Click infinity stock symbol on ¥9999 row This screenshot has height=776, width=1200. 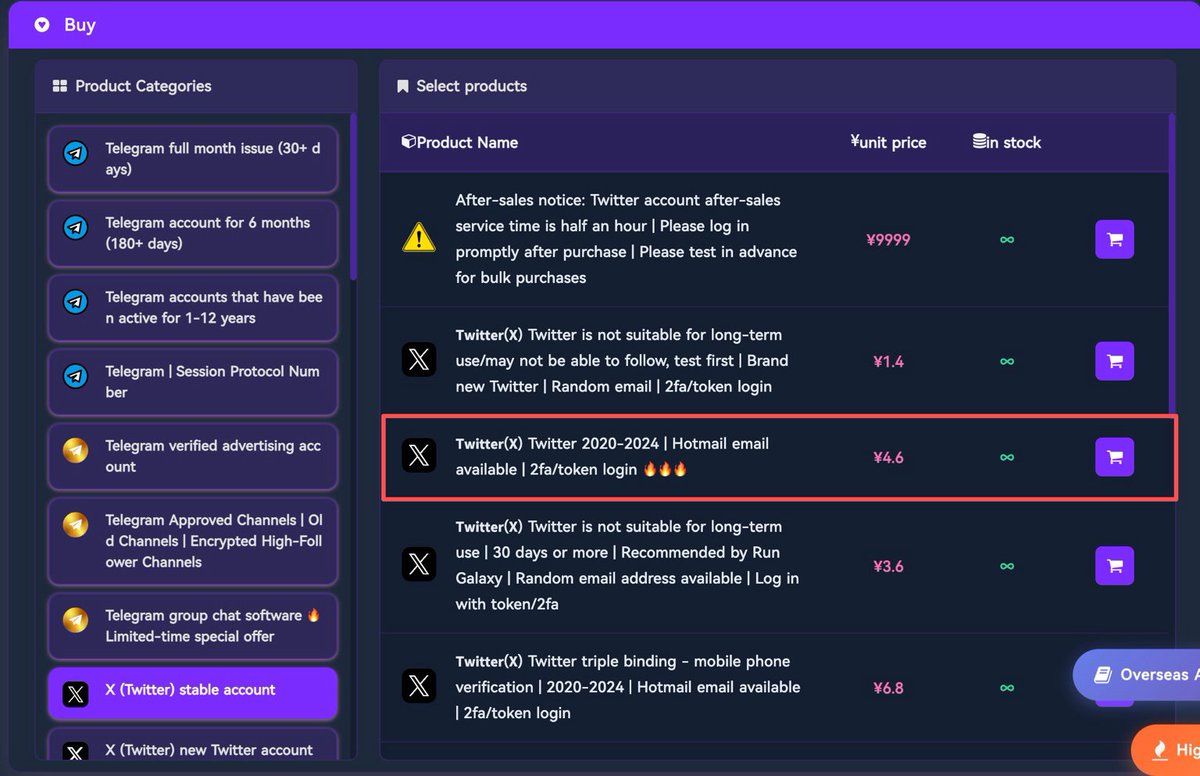coord(1007,240)
